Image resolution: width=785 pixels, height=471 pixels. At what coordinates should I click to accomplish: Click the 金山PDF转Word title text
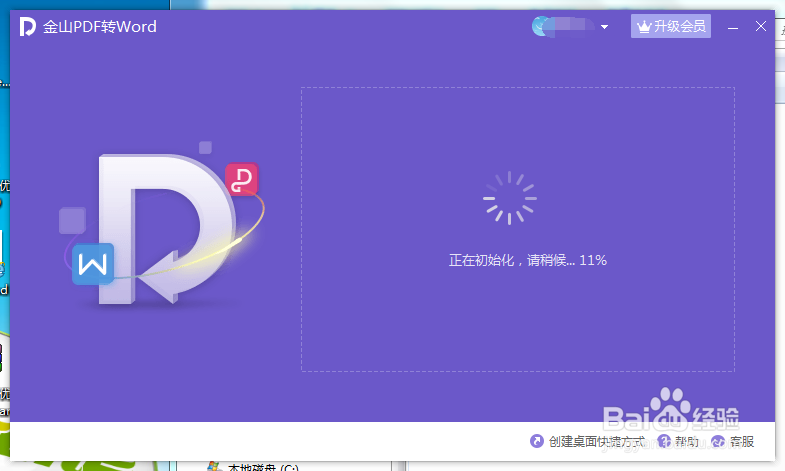[x=100, y=27]
